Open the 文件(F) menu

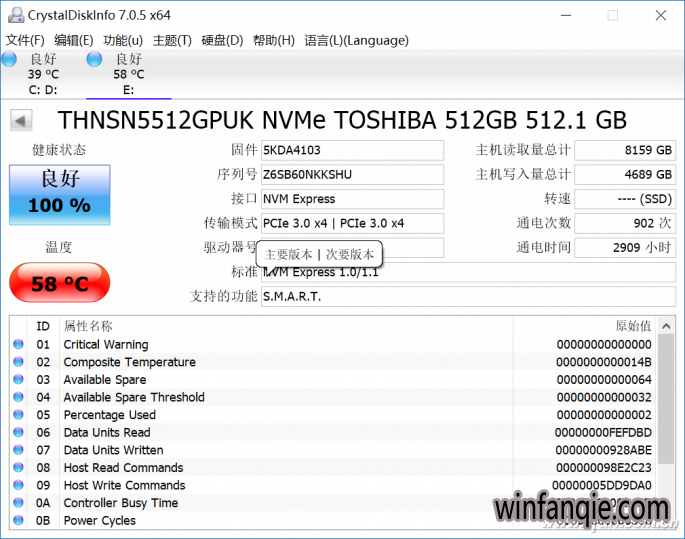tap(25, 41)
